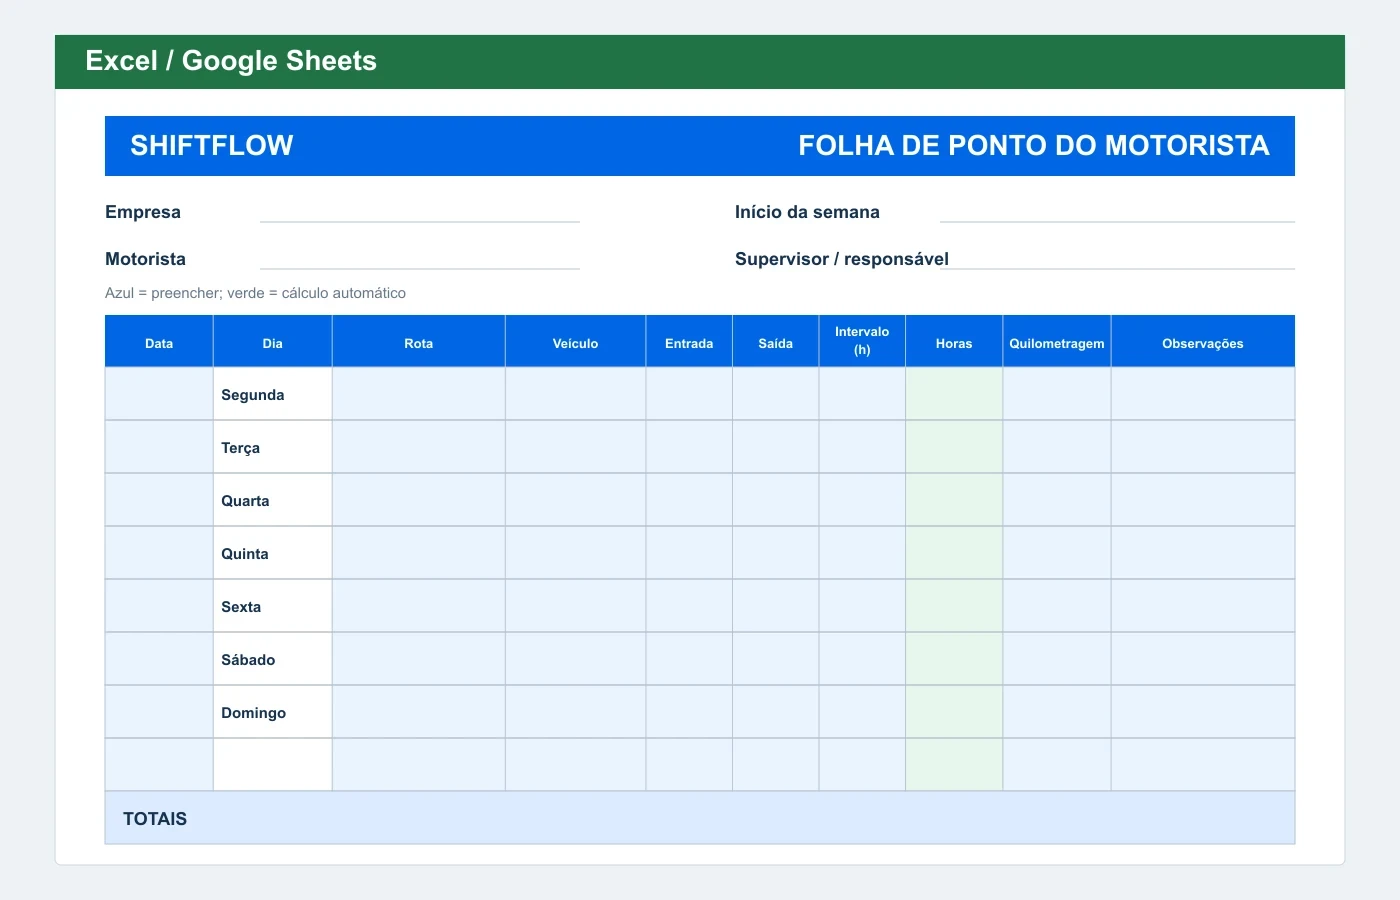The height and width of the screenshot is (900, 1400).
Task: Select the Observações column header
Action: [x=1203, y=342]
